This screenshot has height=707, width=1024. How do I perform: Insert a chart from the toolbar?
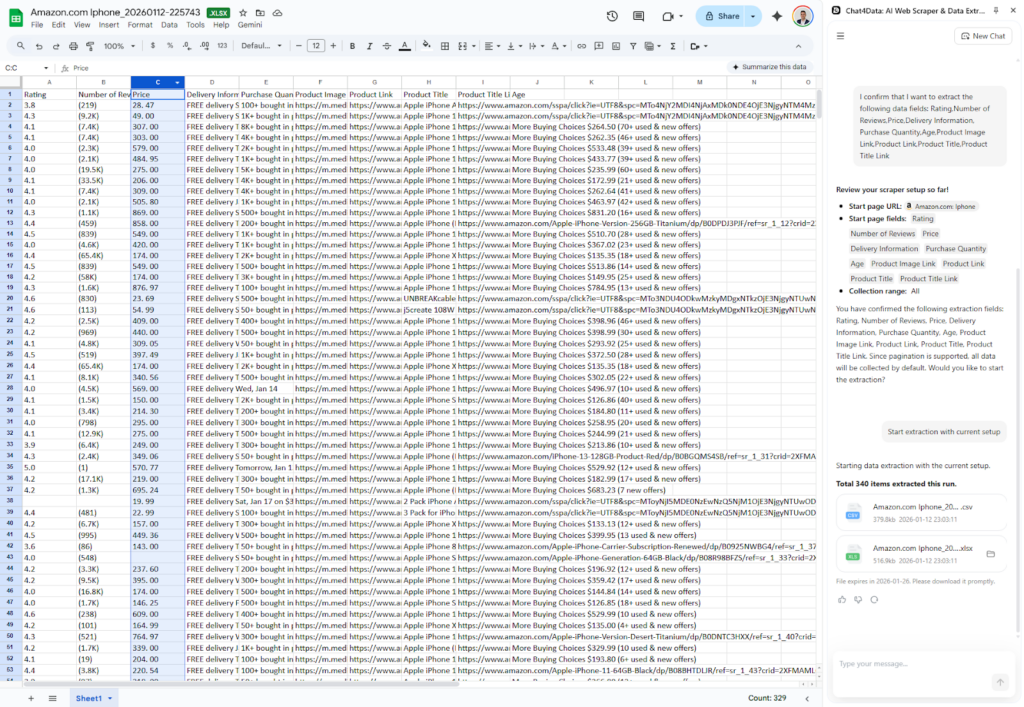point(616,46)
